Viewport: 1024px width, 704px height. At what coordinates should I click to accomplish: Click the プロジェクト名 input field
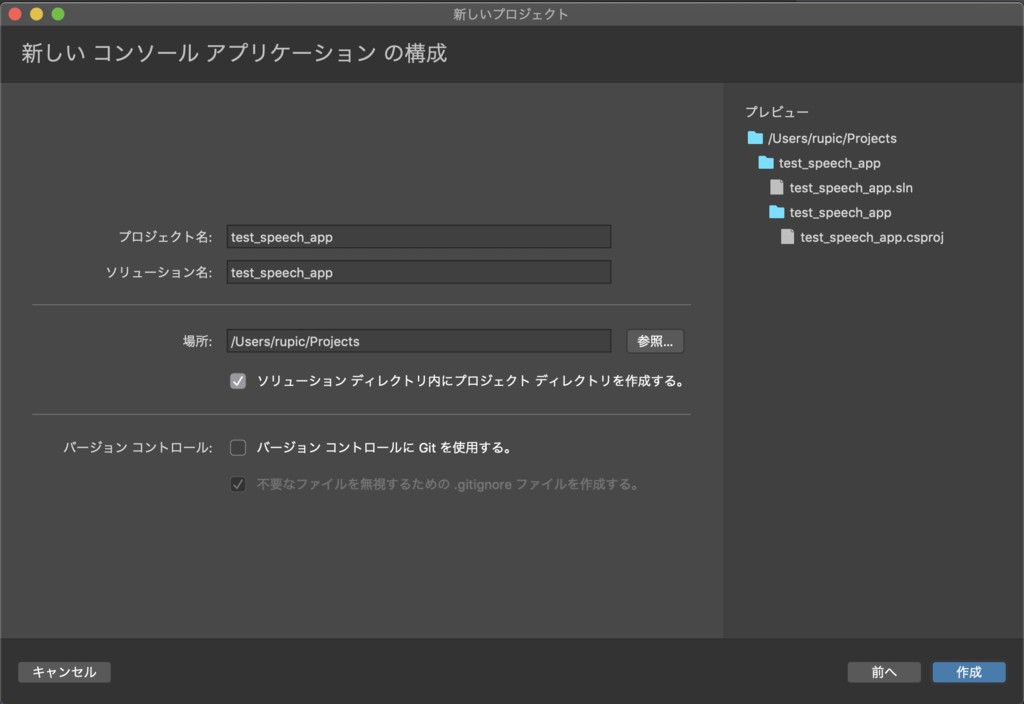pos(420,236)
